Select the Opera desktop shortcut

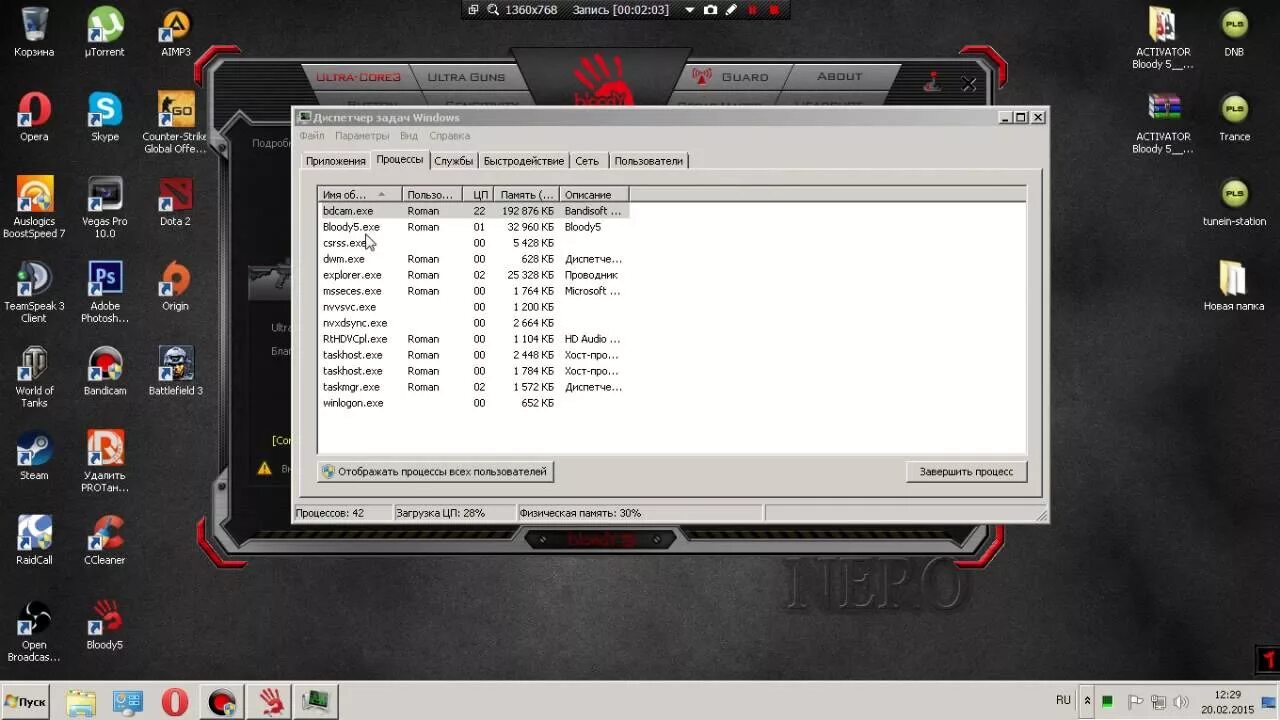click(x=34, y=116)
